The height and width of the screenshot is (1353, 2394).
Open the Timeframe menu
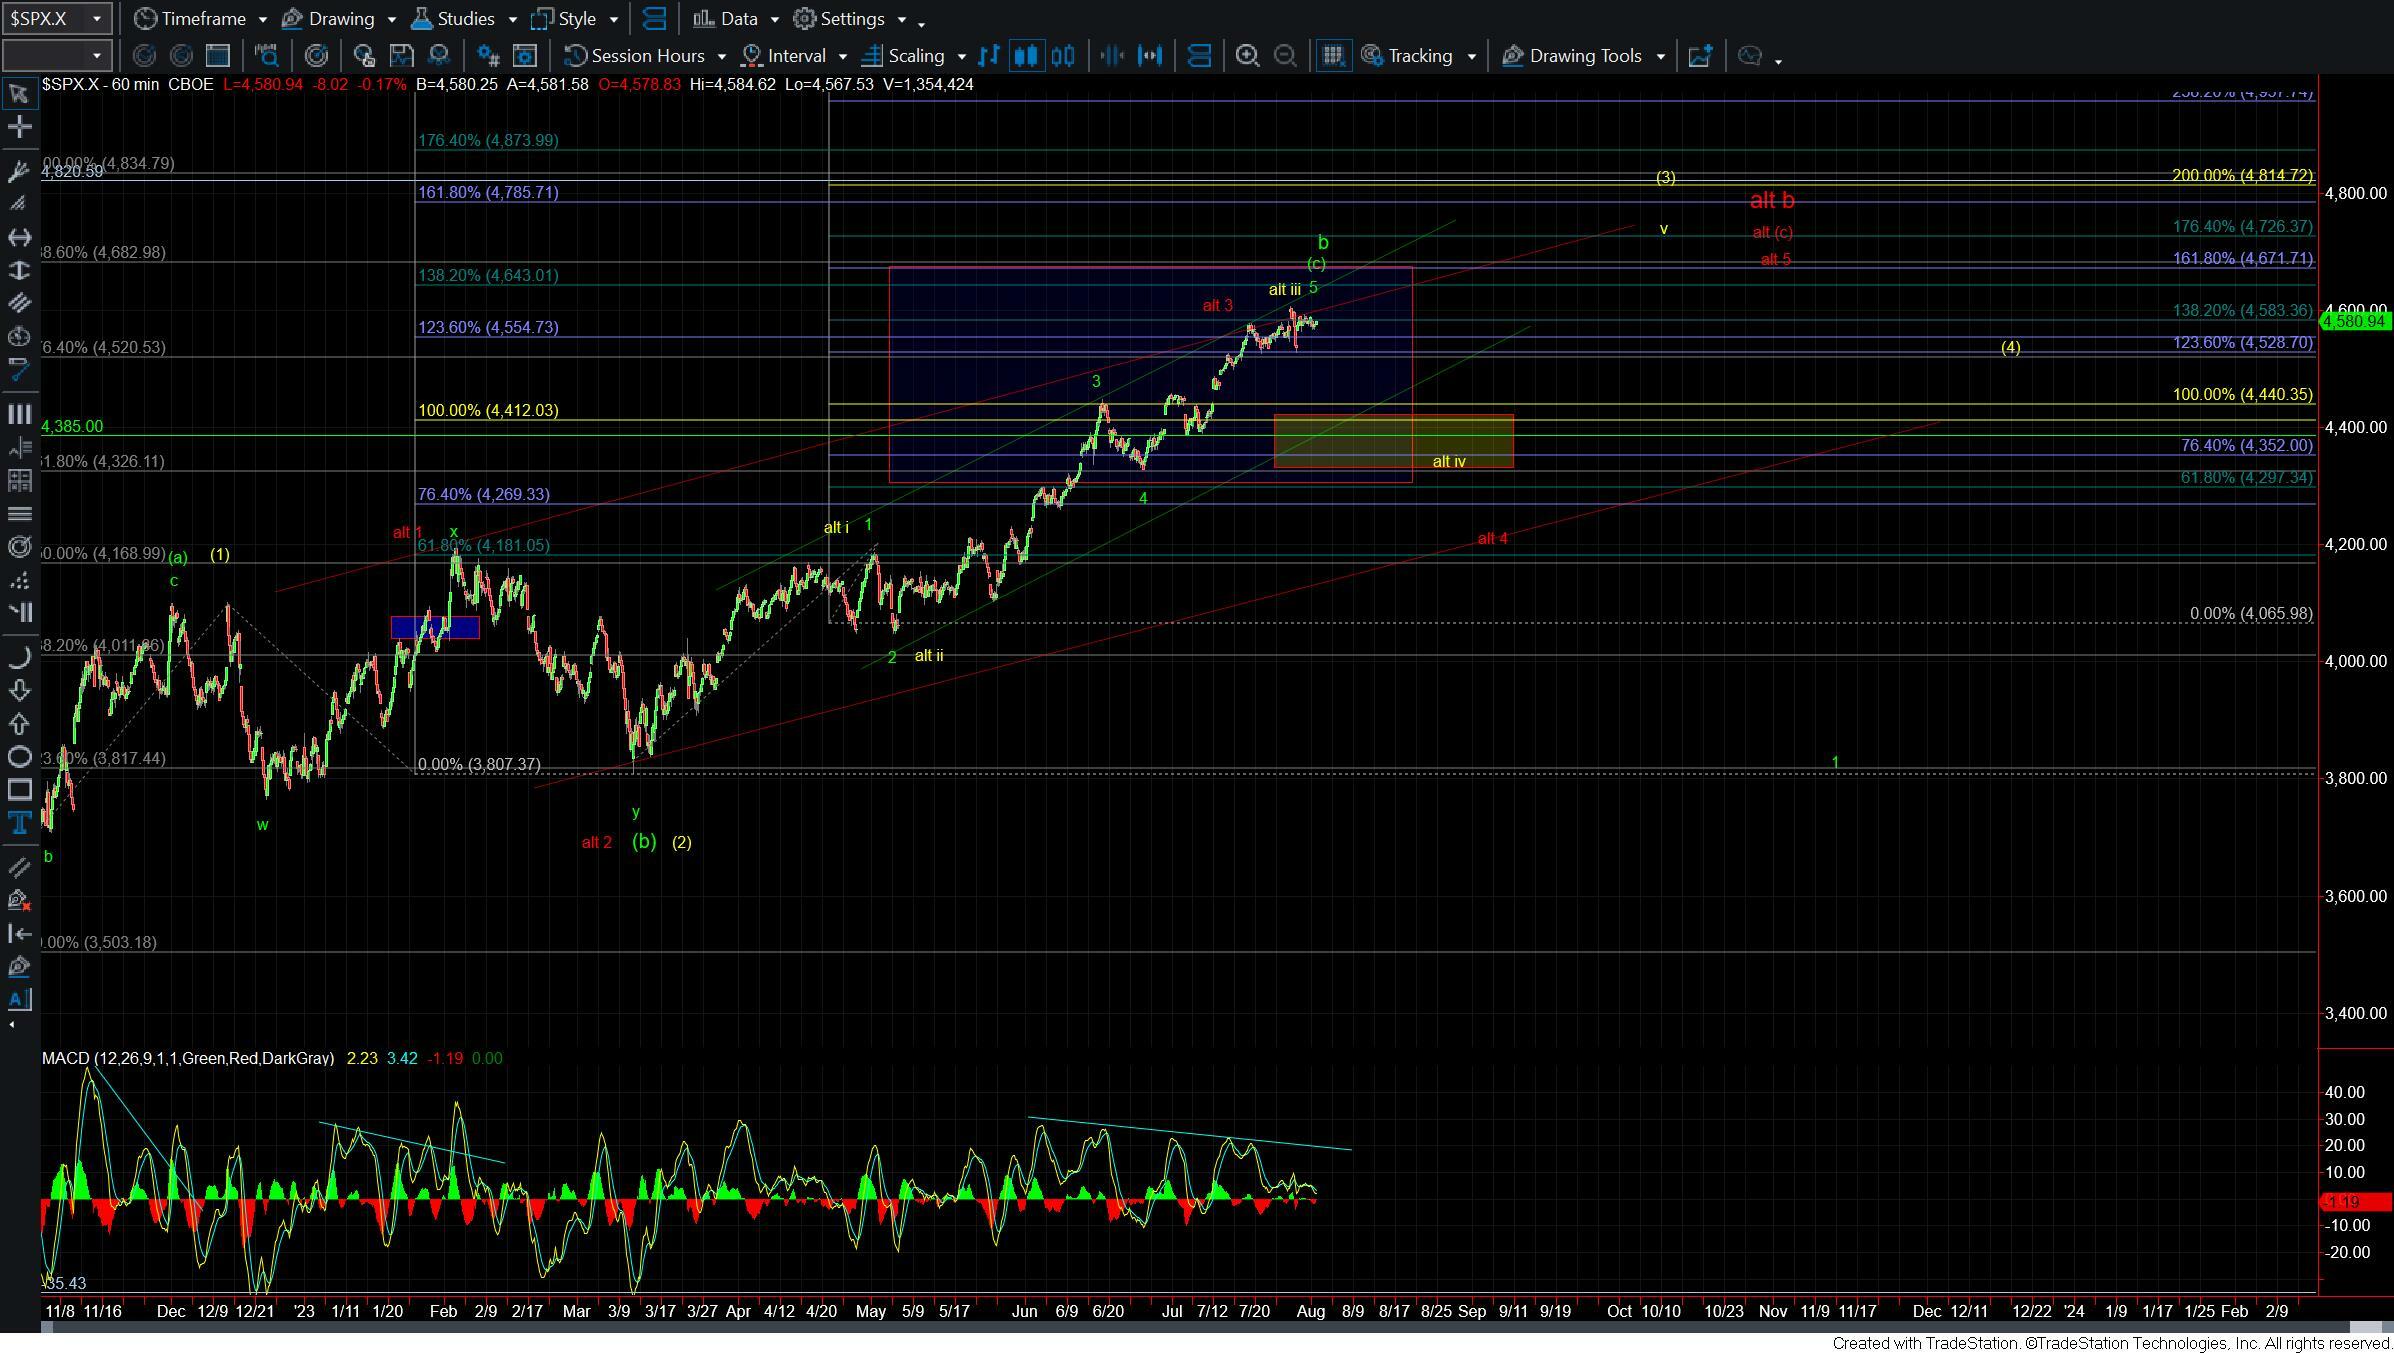pyautogui.click(x=191, y=19)
